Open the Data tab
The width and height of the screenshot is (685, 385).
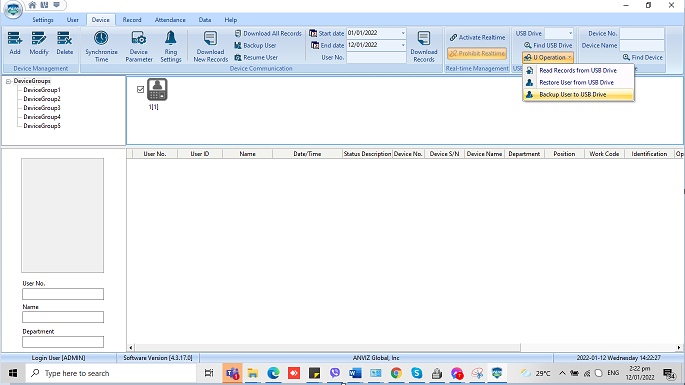click(204, 20)
